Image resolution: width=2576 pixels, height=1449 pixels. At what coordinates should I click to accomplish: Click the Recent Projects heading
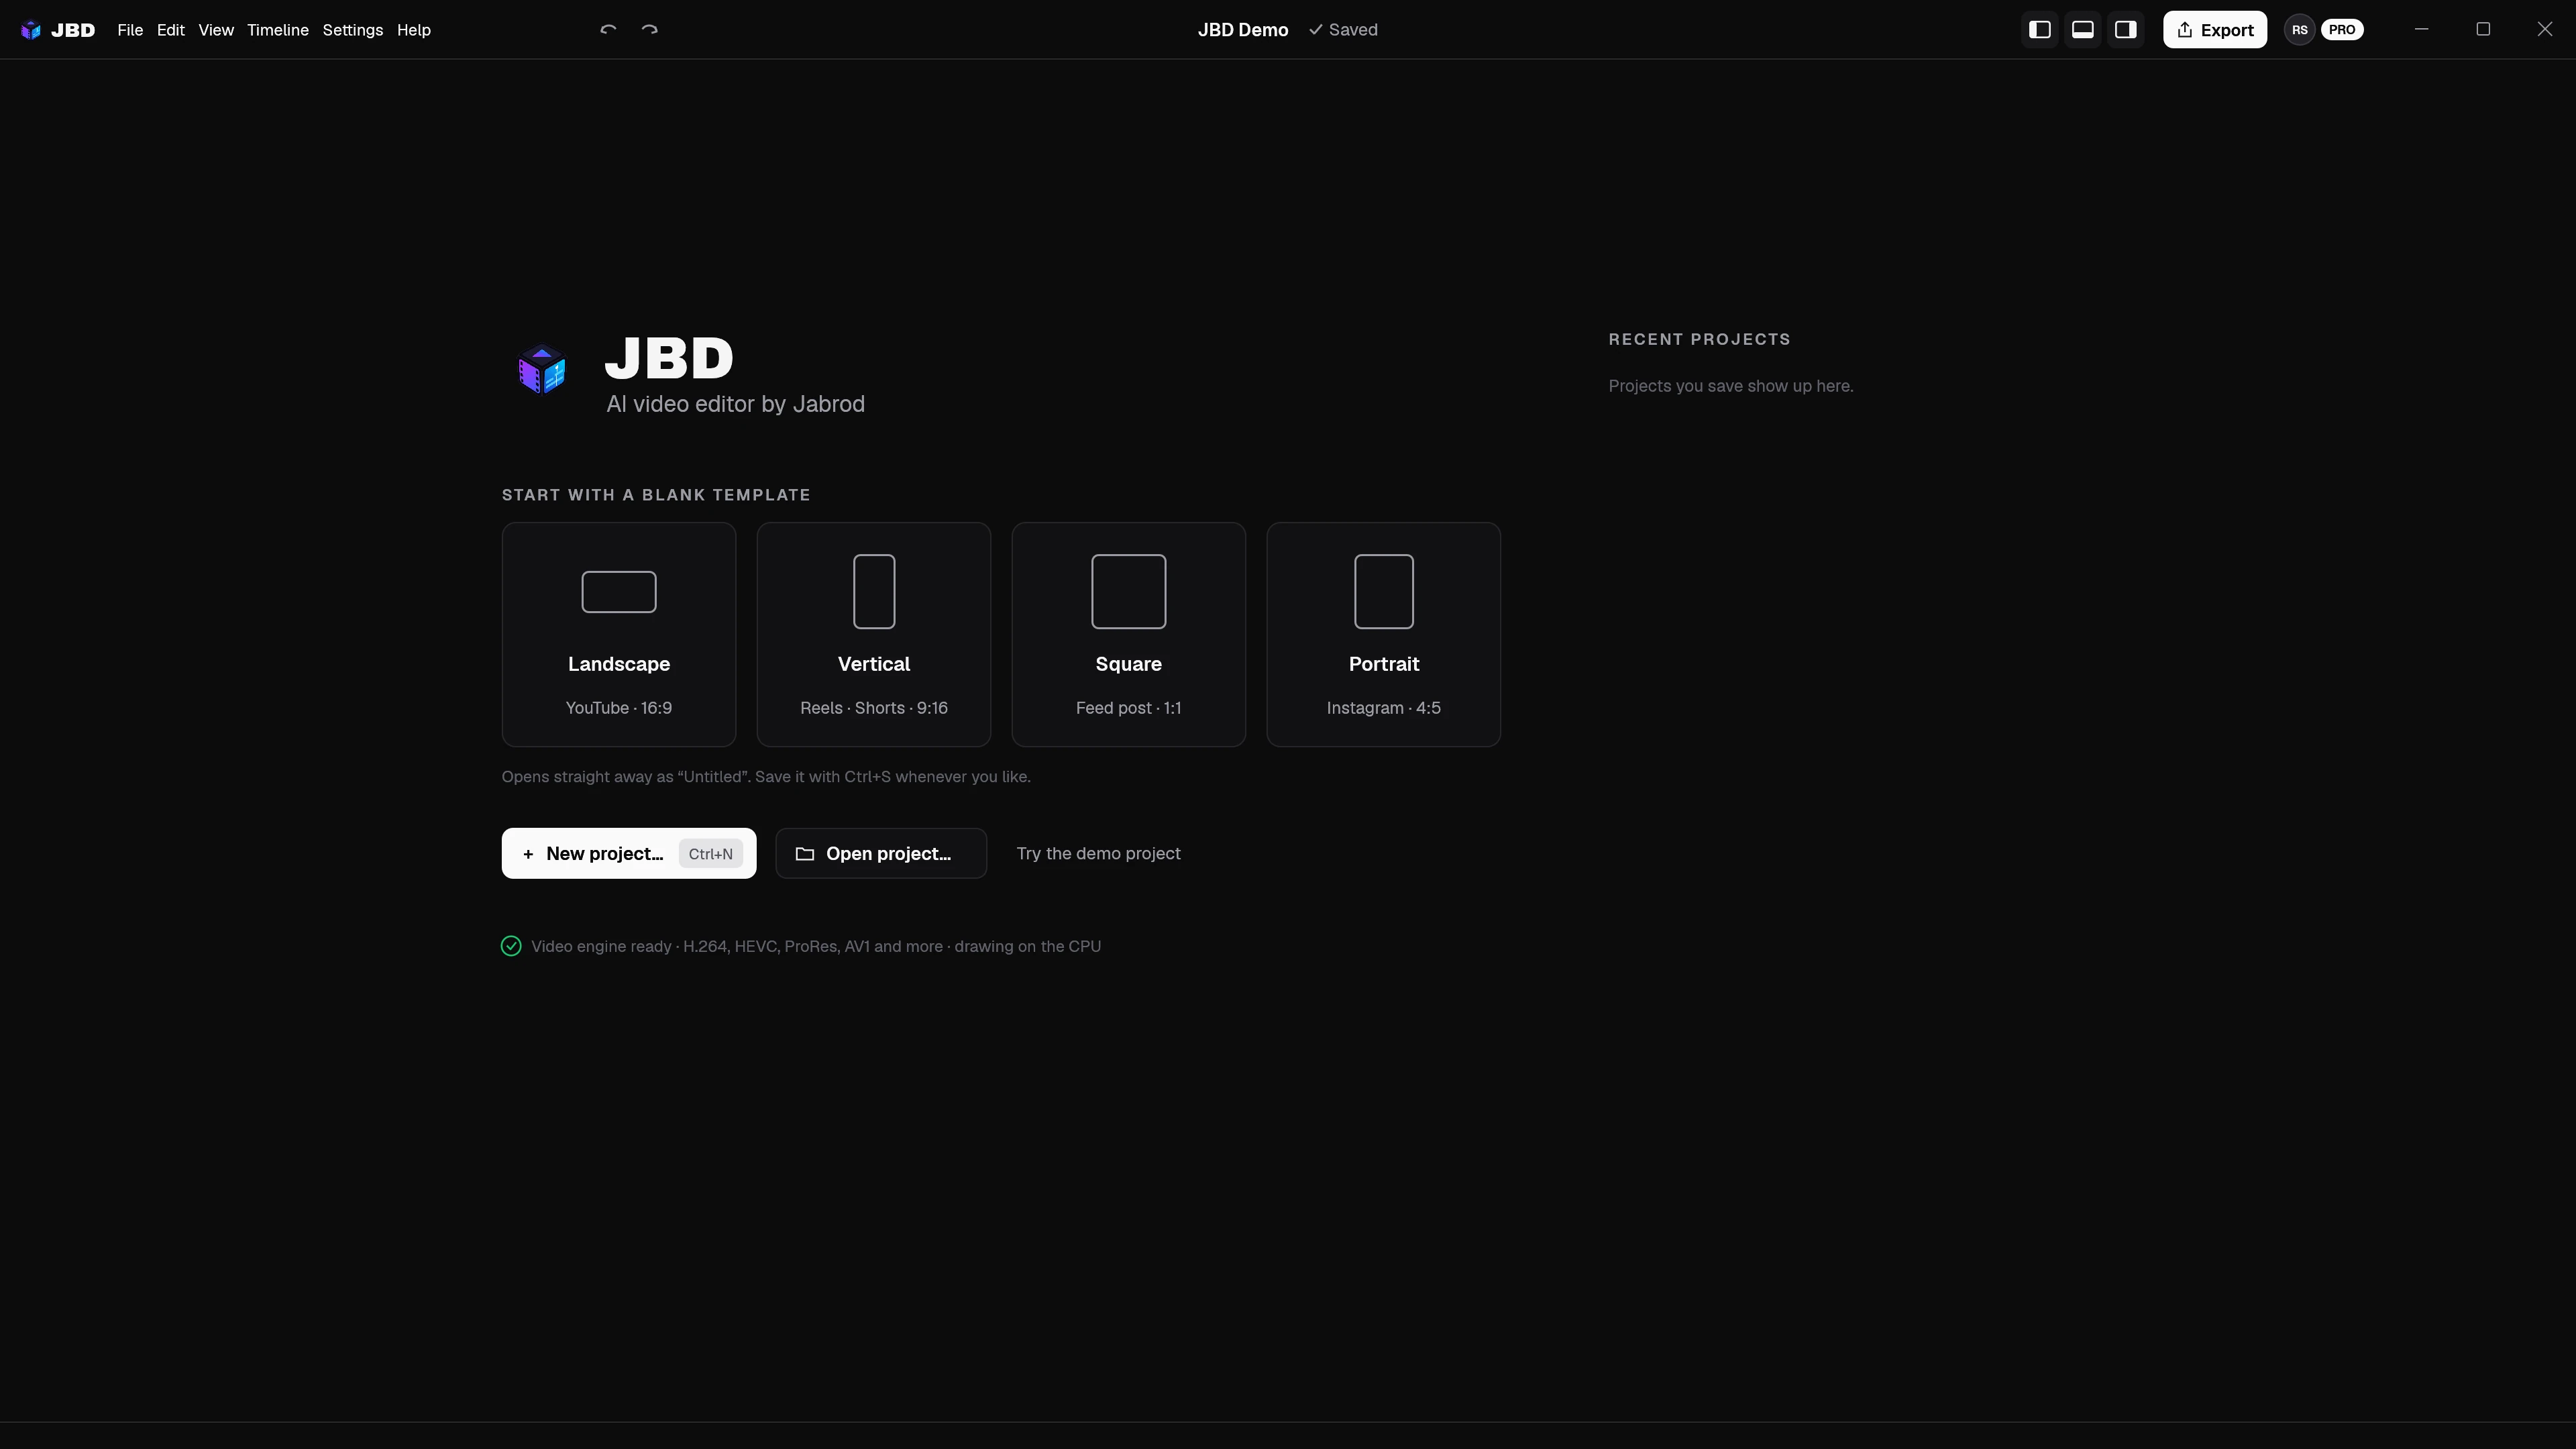point(1699,339)
